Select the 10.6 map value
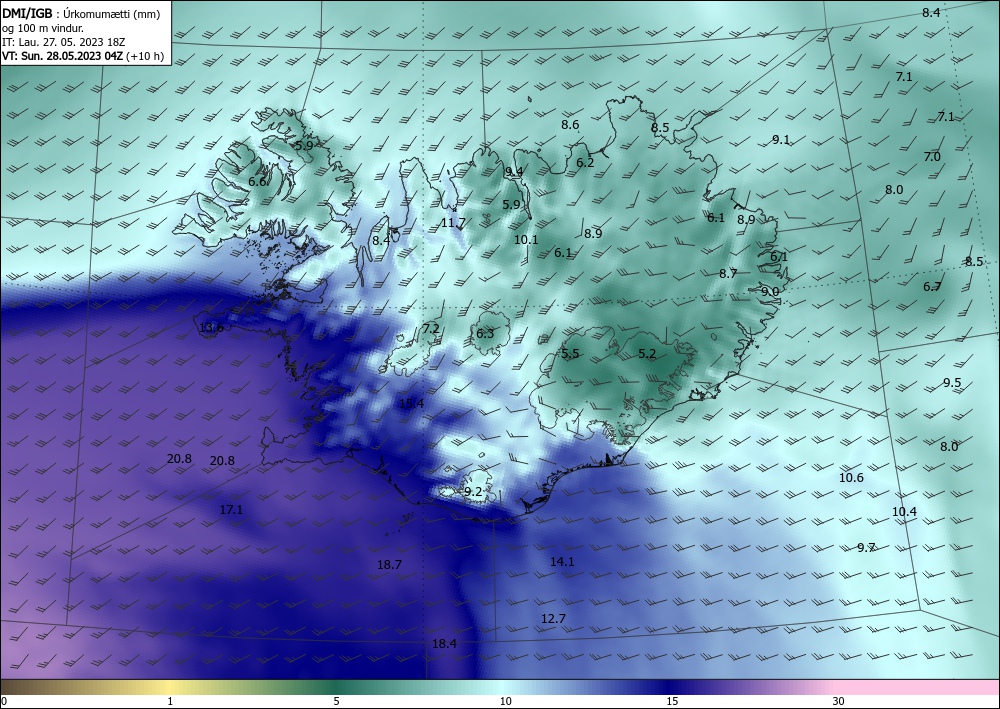Screen dimensions: 1000x709 pyautogui.click(x=851, y=478)
